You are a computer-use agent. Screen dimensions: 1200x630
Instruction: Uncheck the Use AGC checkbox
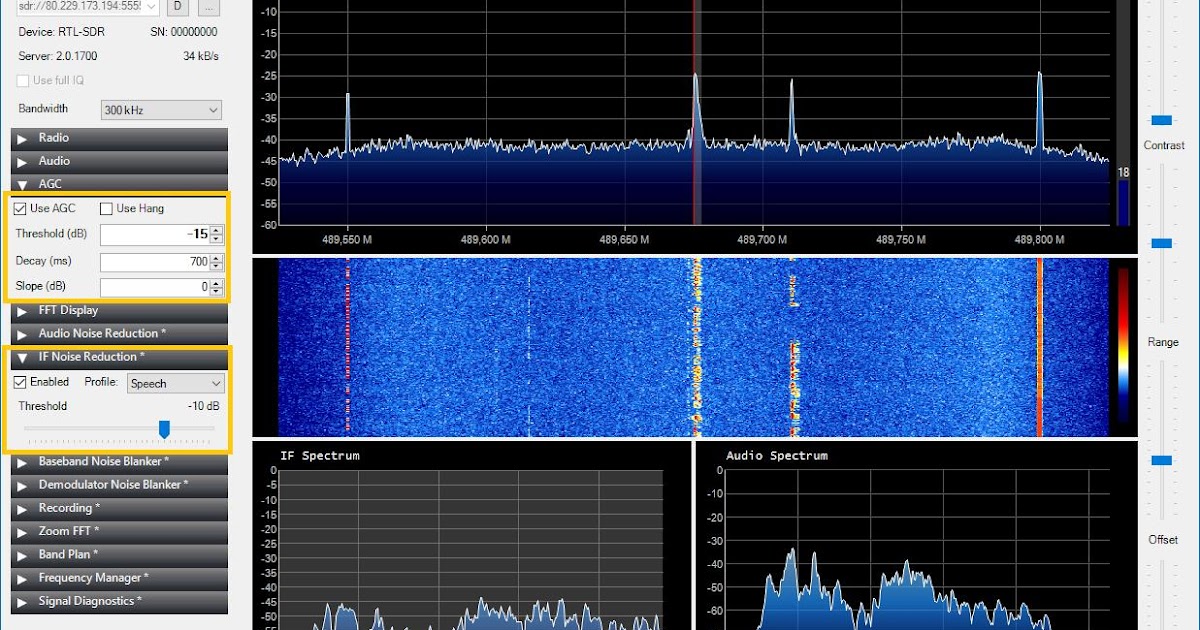(20, 208)
